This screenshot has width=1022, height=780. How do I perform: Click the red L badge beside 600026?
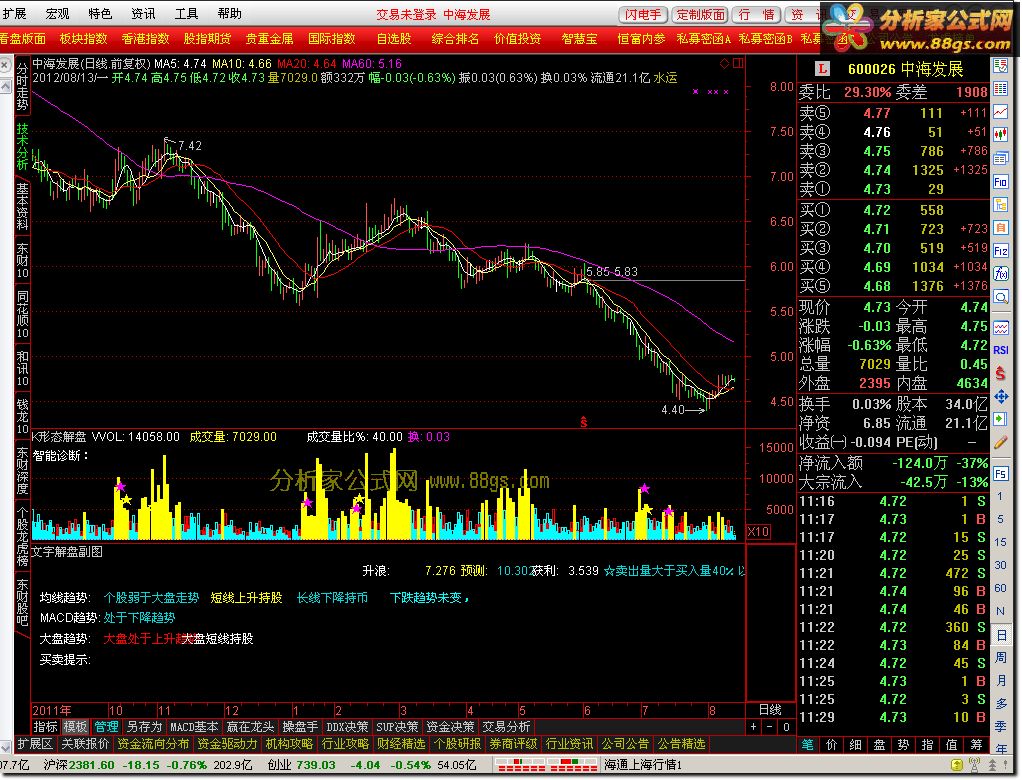tap(823, 68)
